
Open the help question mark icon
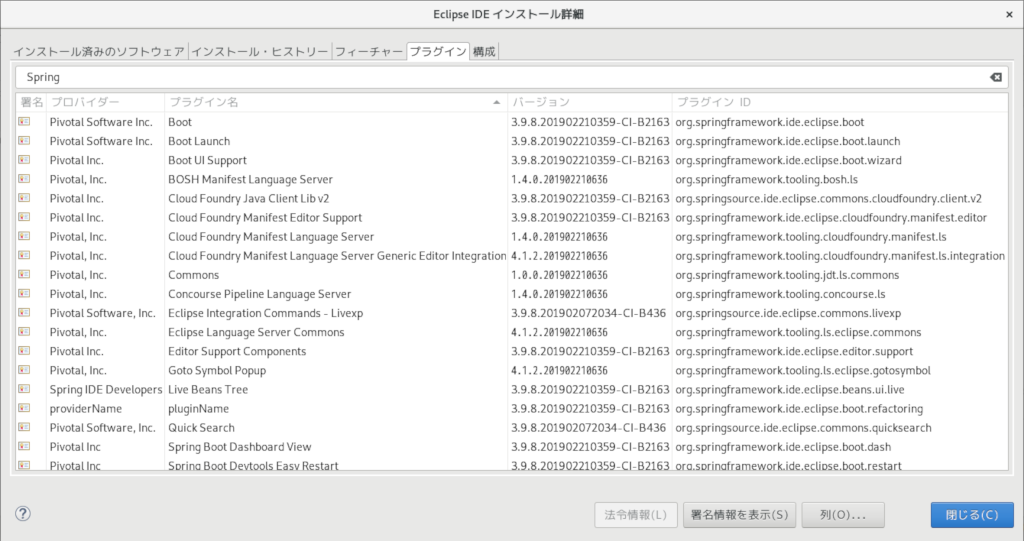point(23,514)
